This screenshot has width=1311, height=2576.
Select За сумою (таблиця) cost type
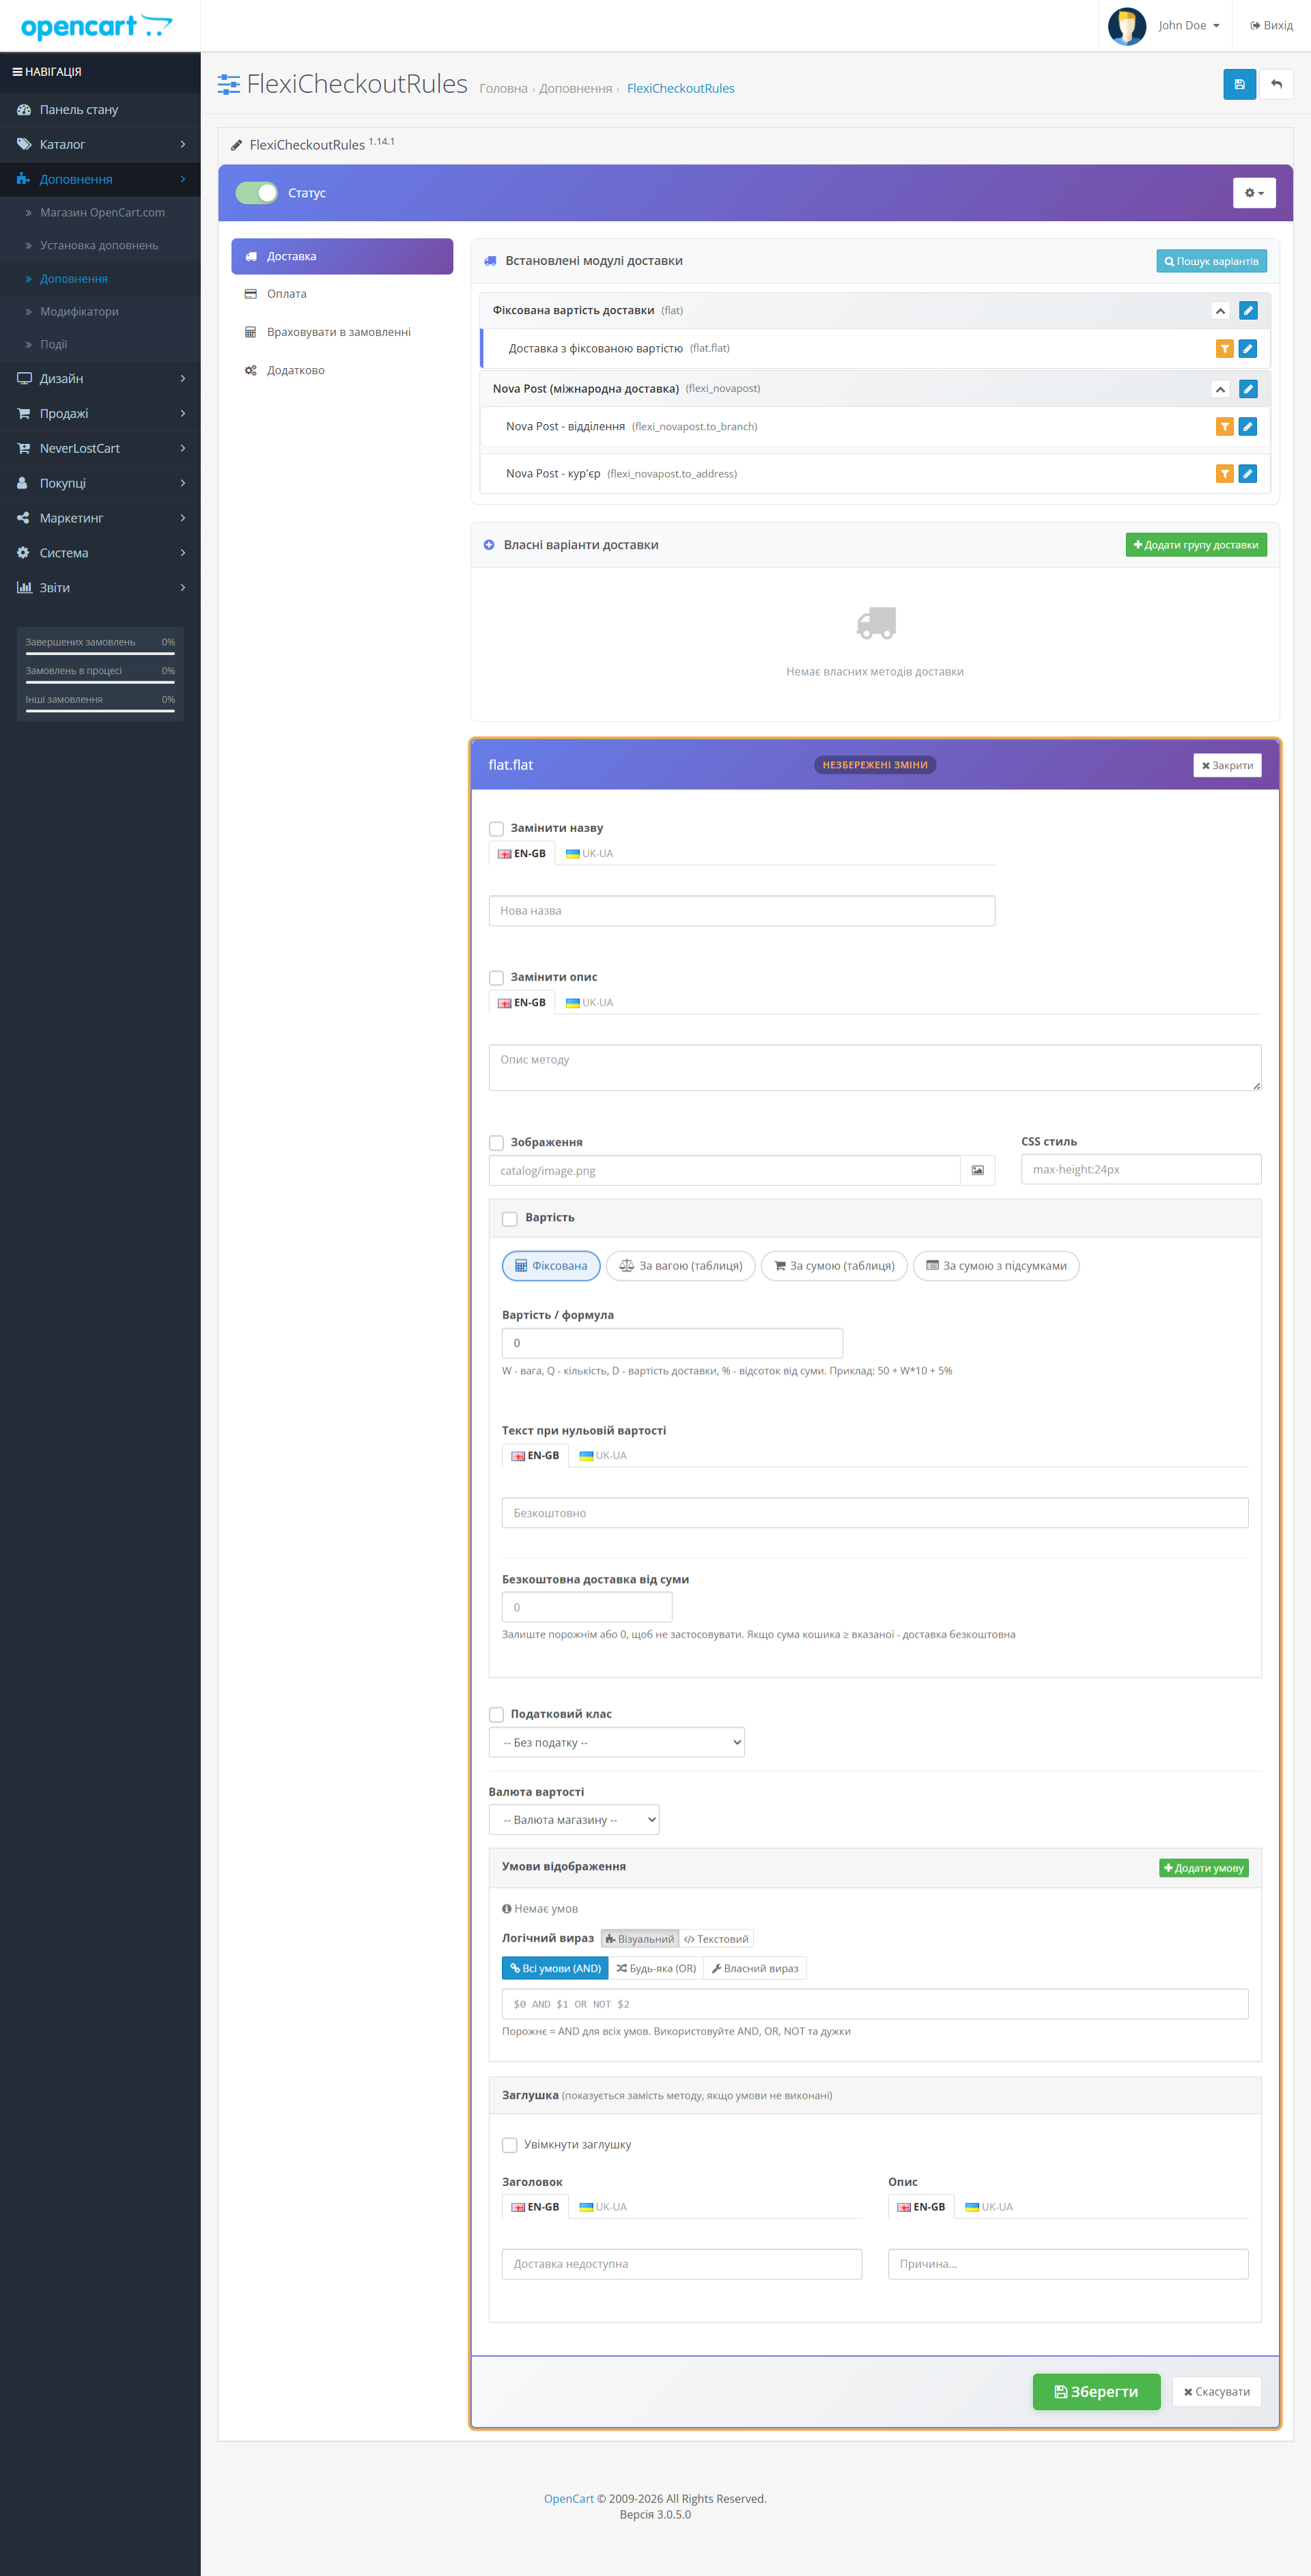click(834, 1266)
